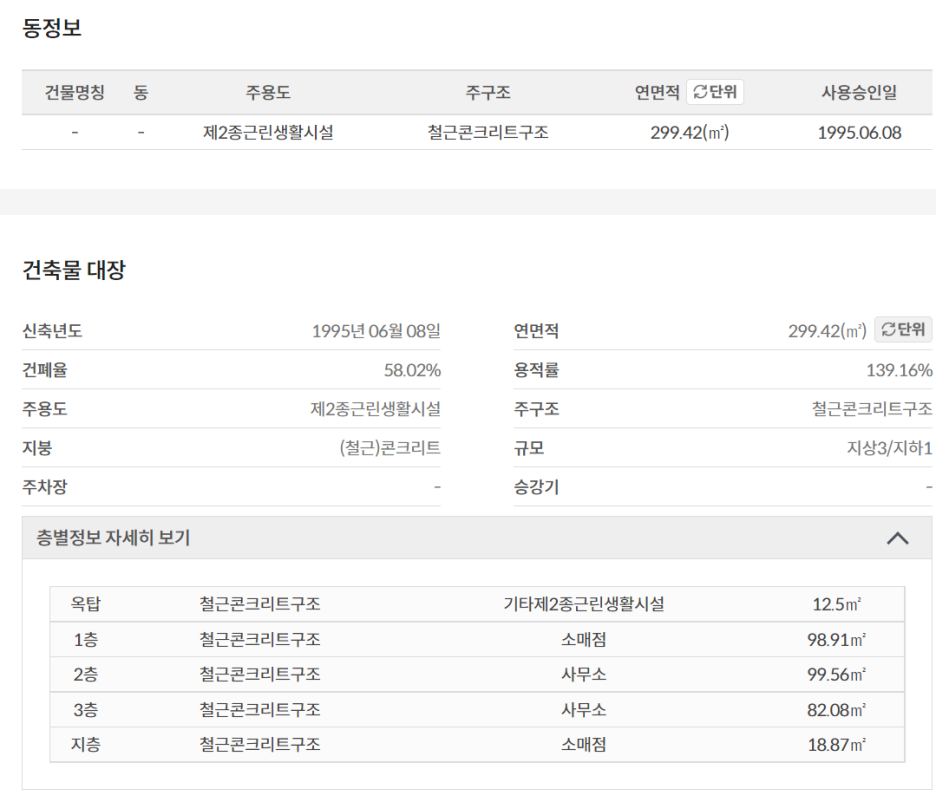Click the 주용도 column header in the 동정보 table
The image size is (936, 802).
[x=268, y=92]
